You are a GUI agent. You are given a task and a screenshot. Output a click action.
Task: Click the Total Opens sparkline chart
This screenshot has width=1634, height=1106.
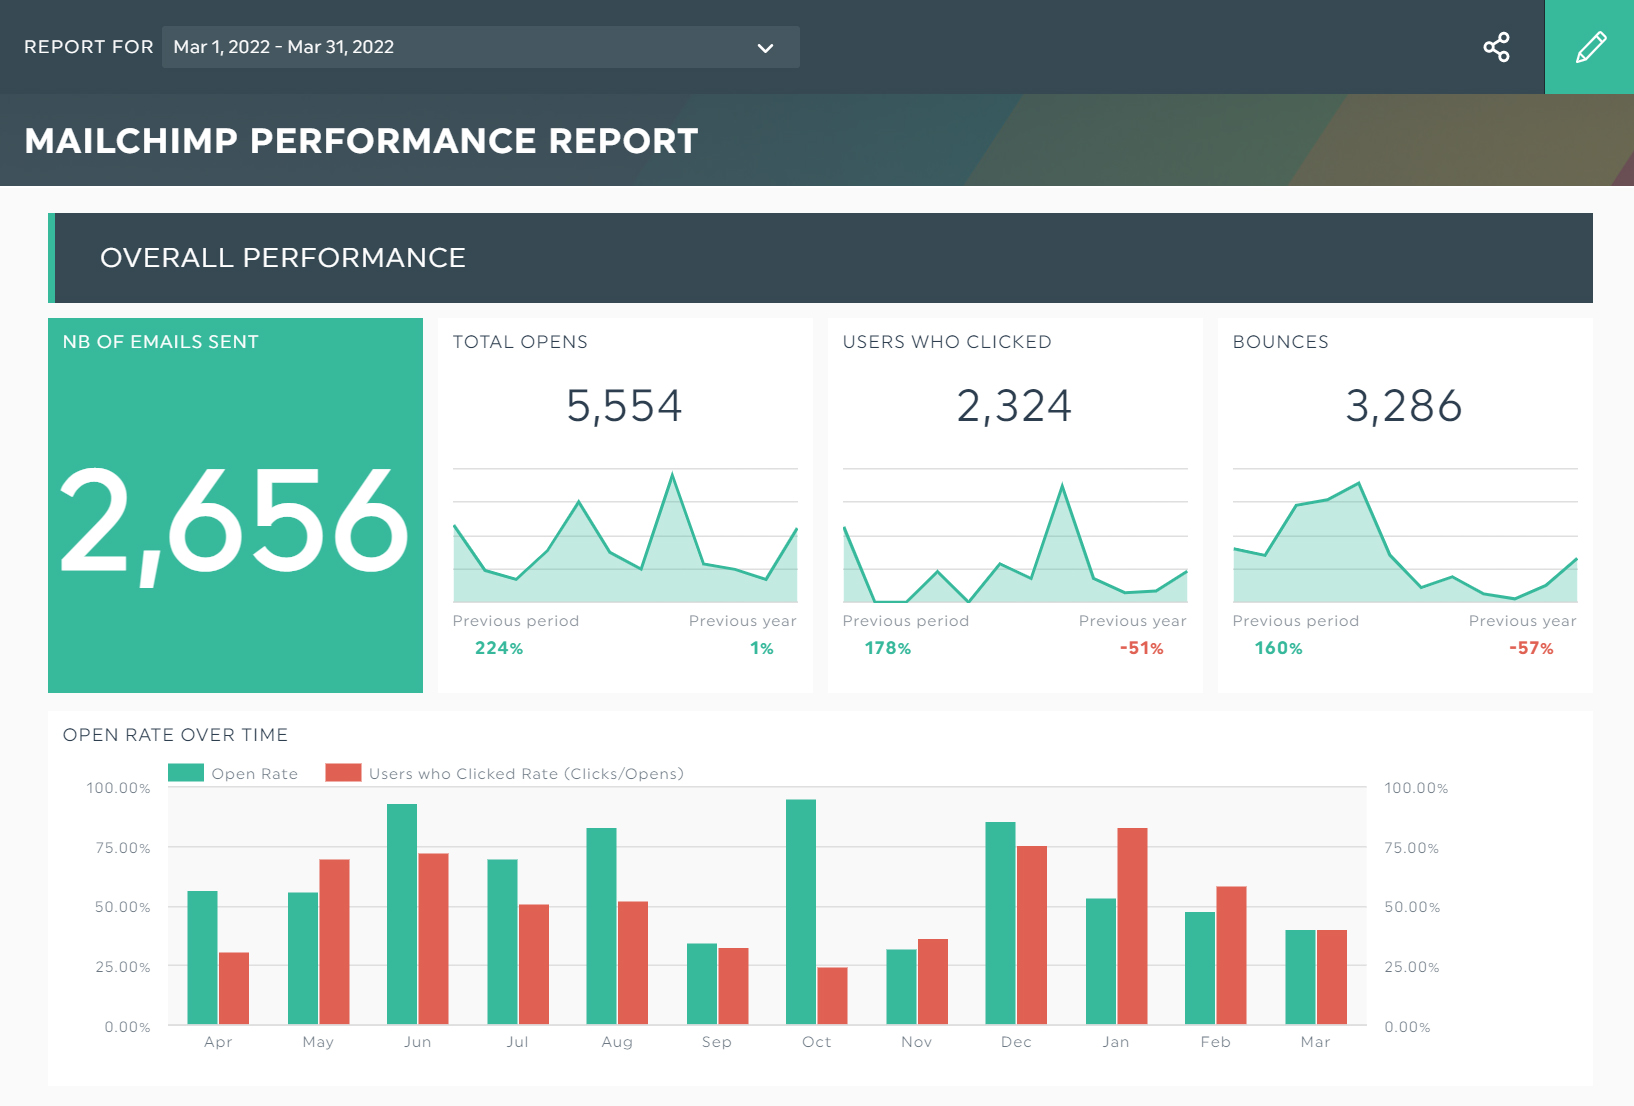(x=624, y=540)
